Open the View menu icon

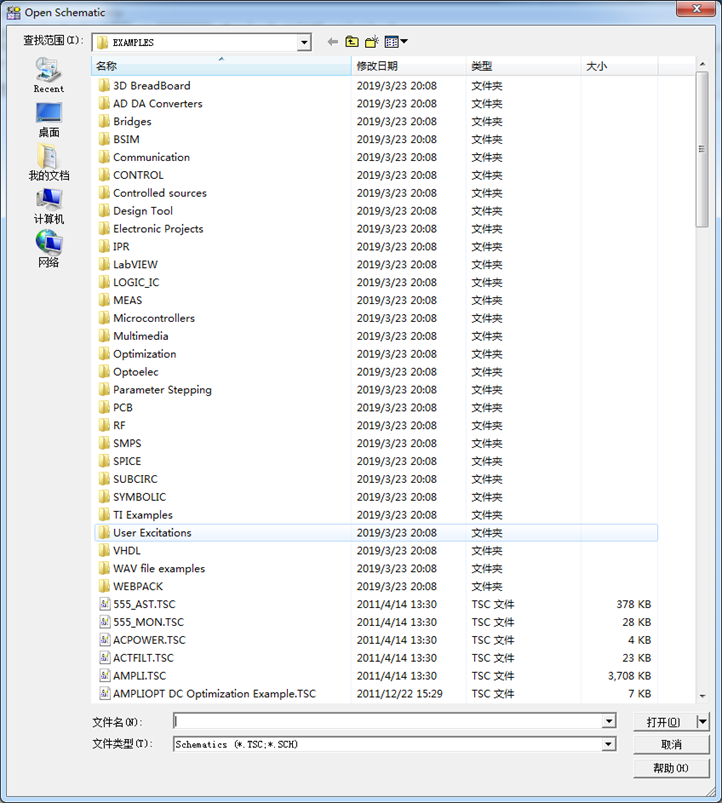(396, 42)
